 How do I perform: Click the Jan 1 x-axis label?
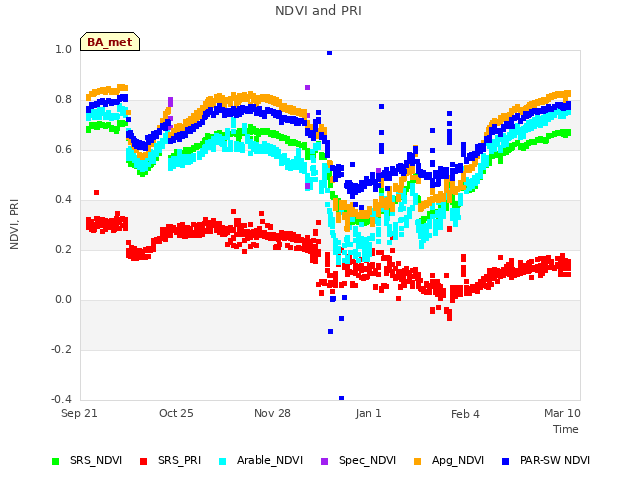(368, 413)
